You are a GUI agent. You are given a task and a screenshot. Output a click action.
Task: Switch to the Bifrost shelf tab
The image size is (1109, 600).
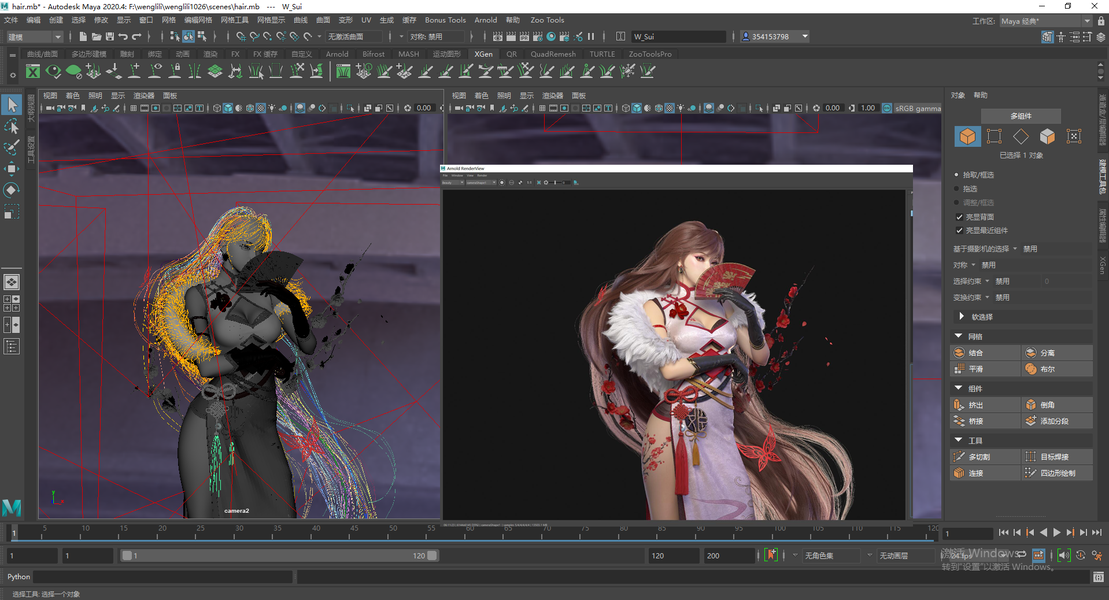(373, 54)
